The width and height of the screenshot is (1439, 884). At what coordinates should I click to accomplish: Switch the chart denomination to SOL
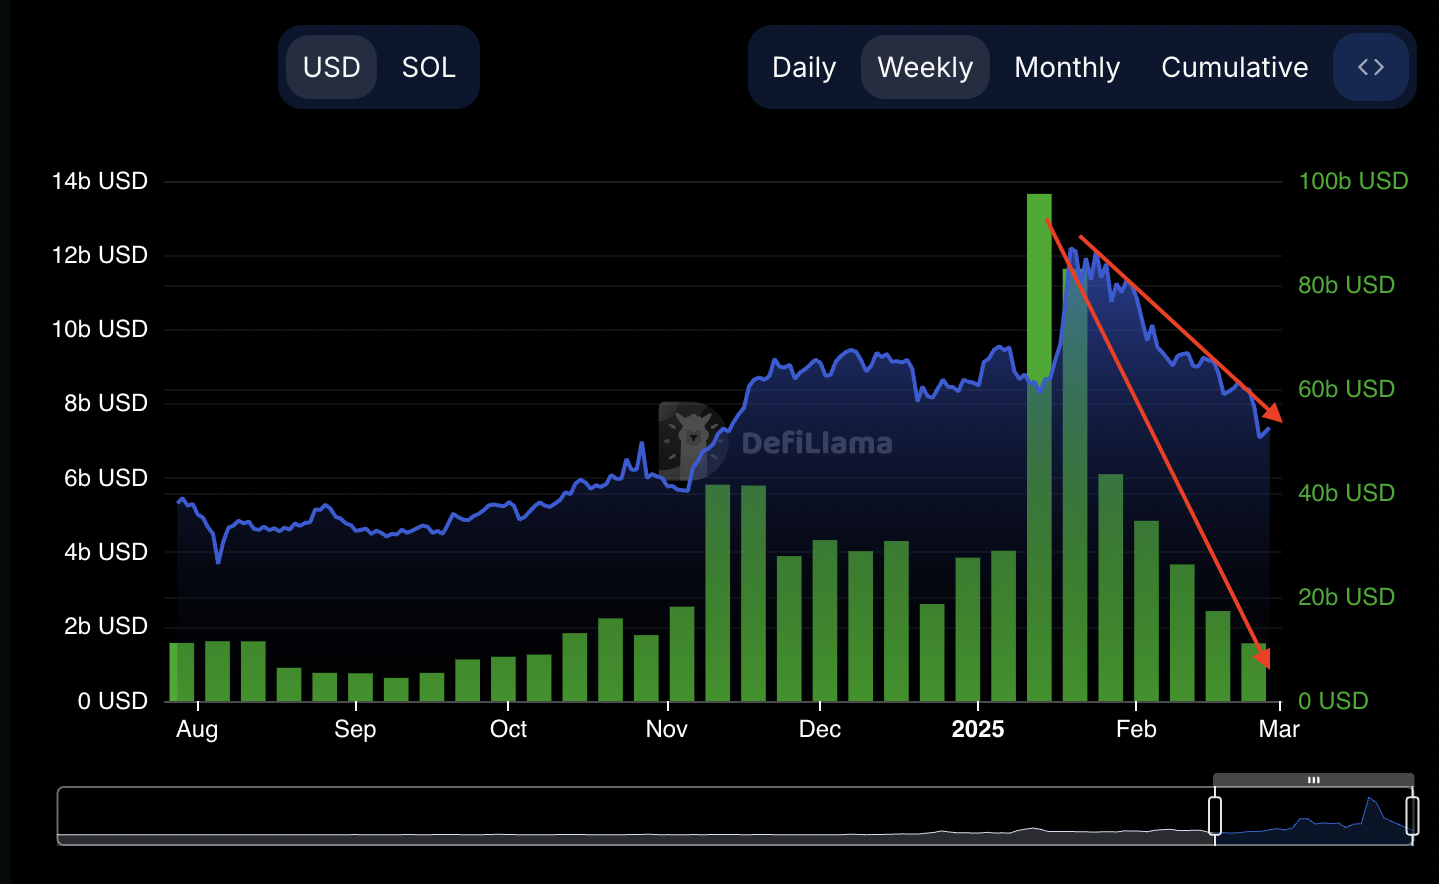point(428,67)
